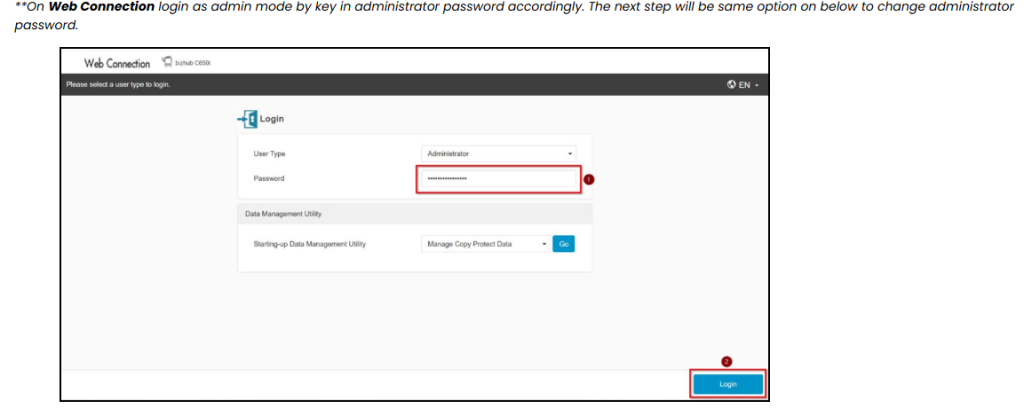
Task: Click the red step 1 marker badge
Action: click(588, 179)
